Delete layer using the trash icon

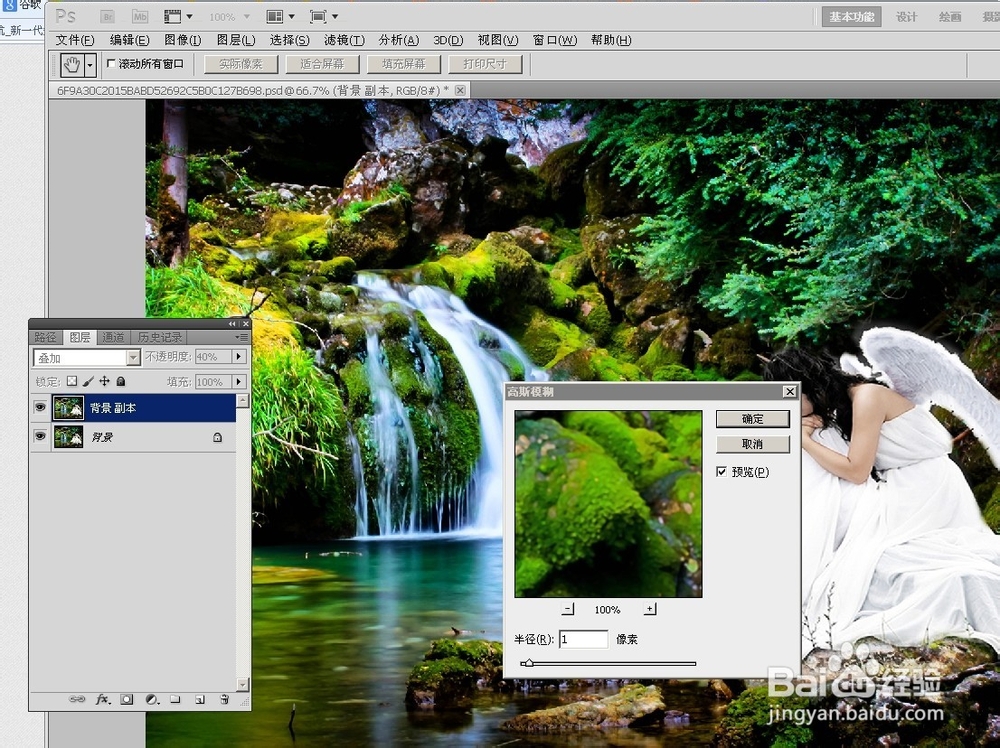pos(224,699)
